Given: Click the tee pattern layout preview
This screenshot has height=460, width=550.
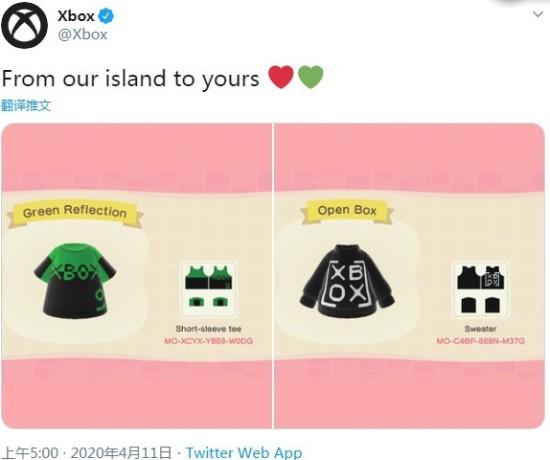Looking at the screenshot, I should (x=209, y=289).
